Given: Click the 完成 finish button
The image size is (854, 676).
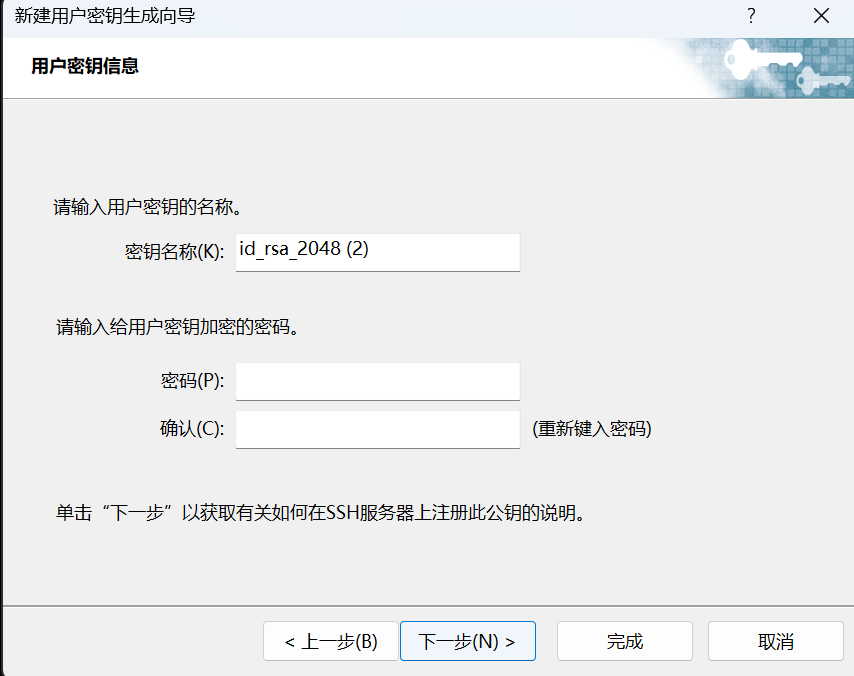Looking at the screenshot, I should [x=624, y=641].
